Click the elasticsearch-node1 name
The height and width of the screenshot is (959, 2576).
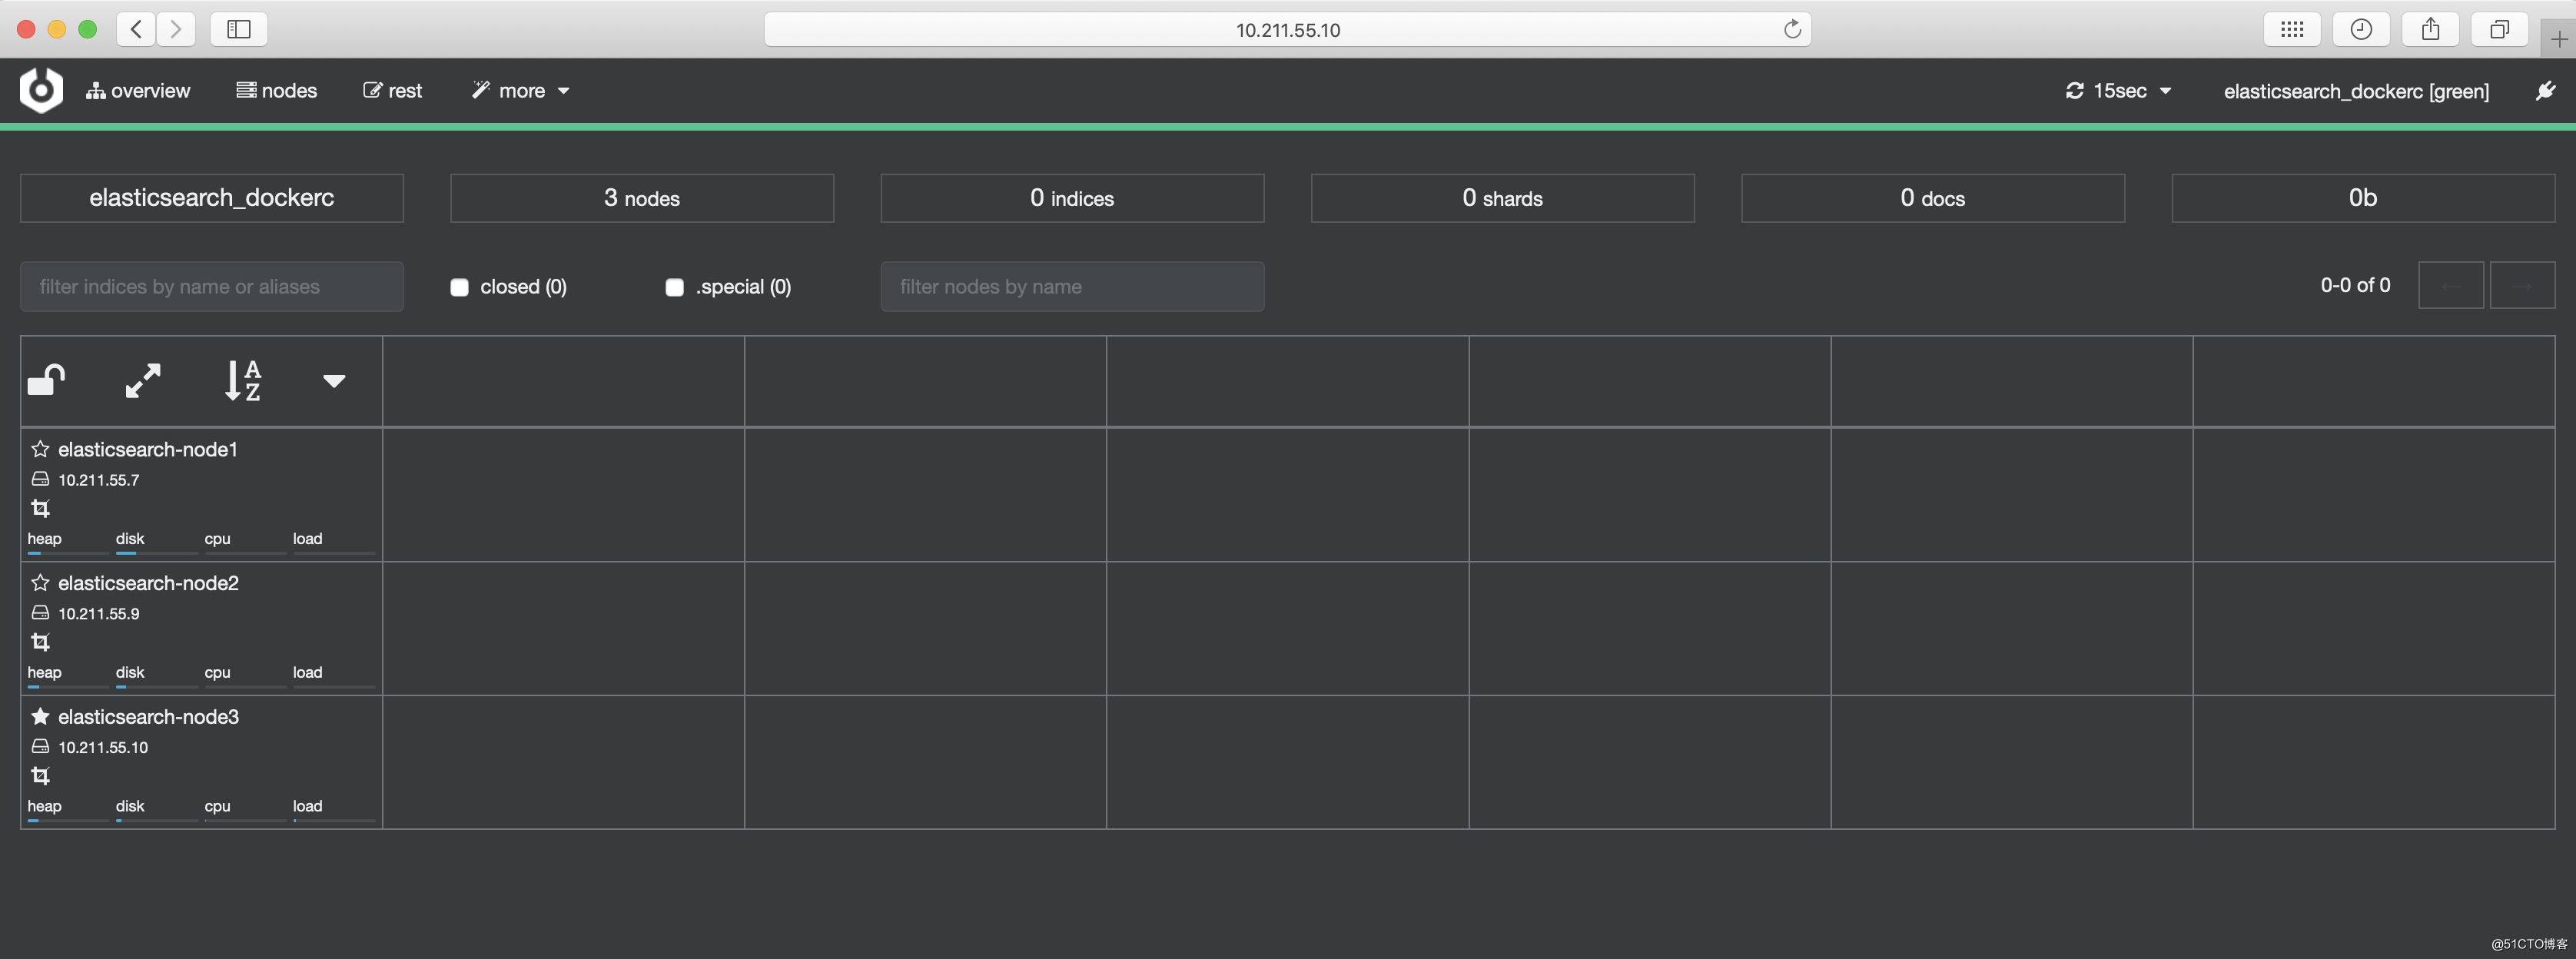148,450
